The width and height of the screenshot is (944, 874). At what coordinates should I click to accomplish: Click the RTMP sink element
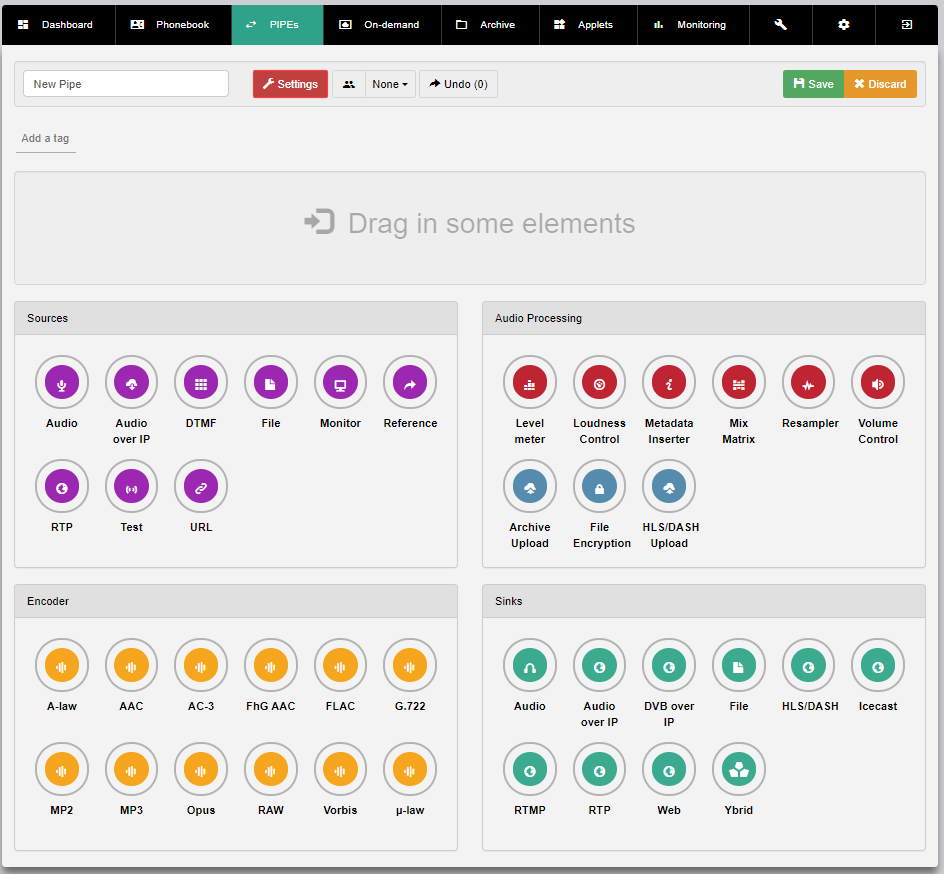pyautogui.click(x=529, y=770)
